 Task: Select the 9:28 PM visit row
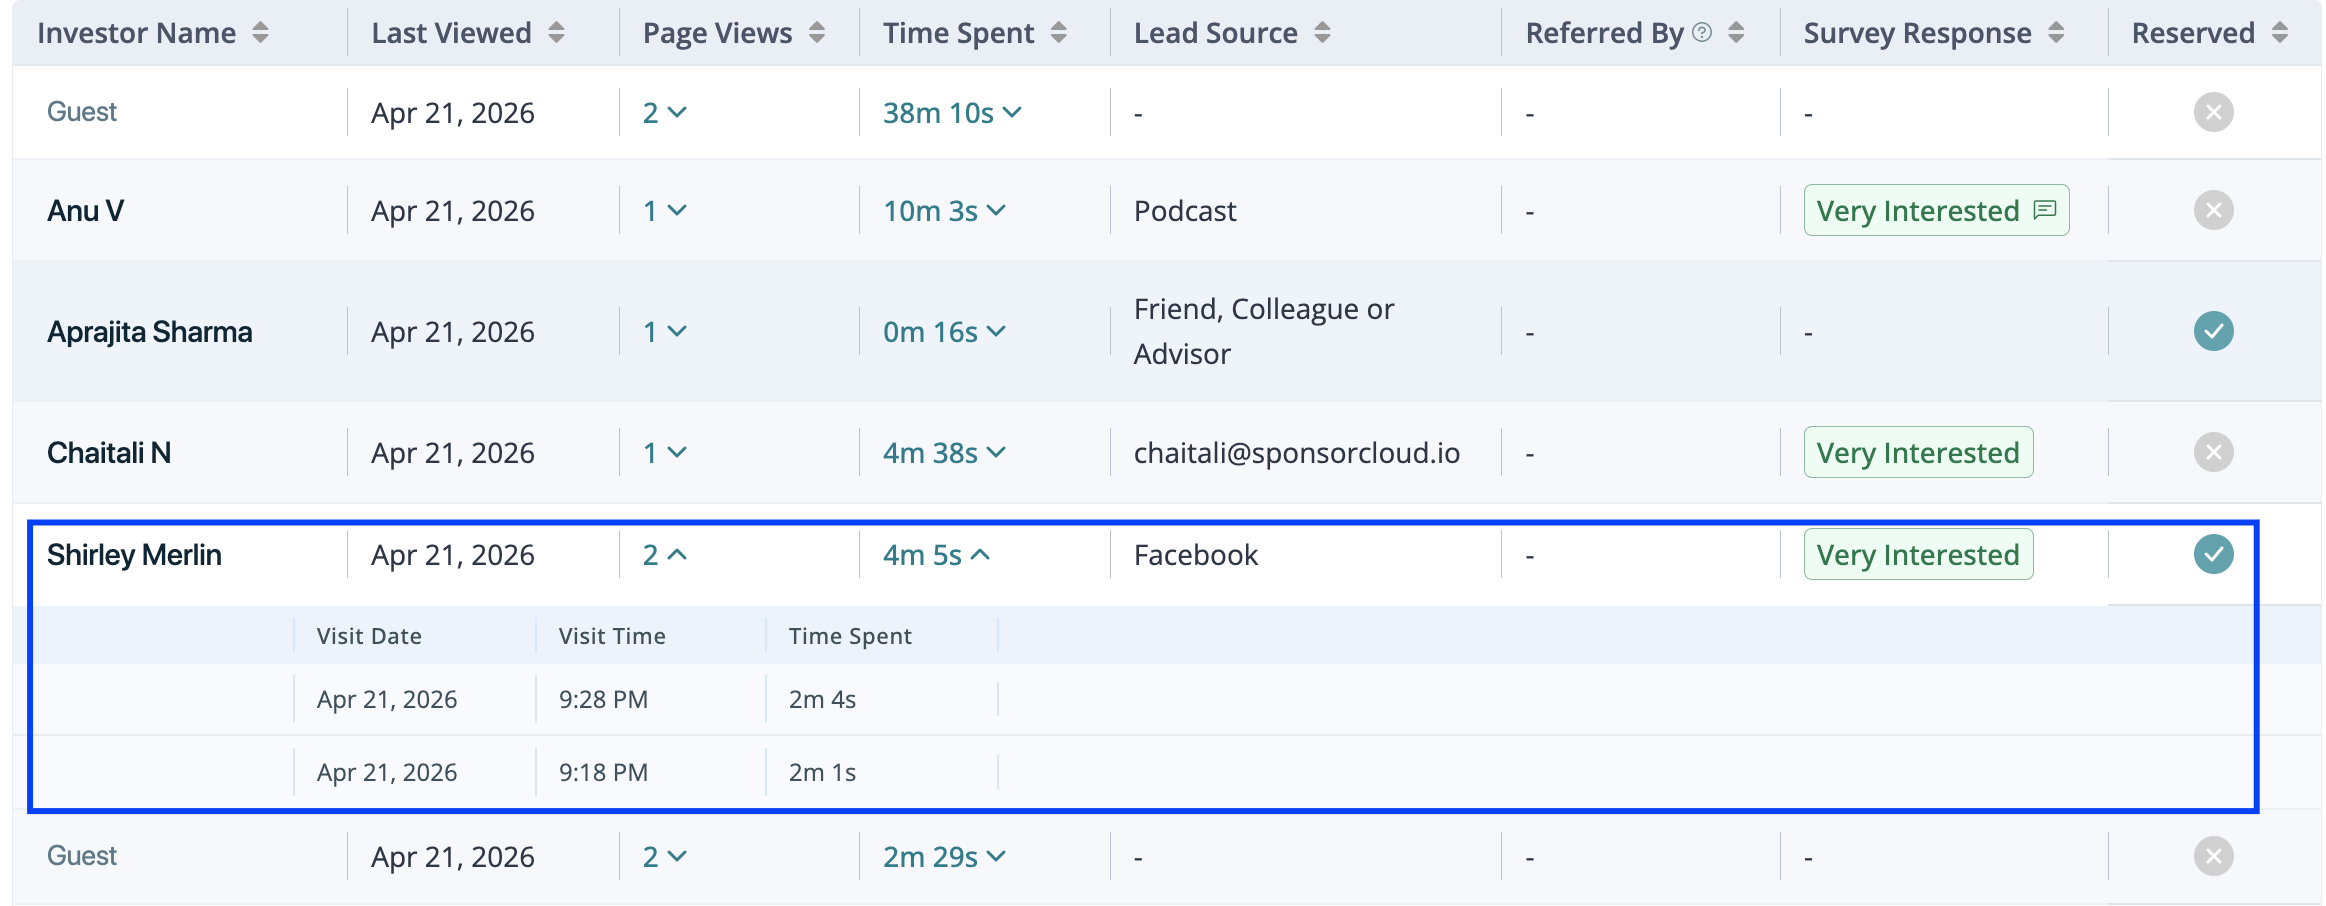[603, 700]
